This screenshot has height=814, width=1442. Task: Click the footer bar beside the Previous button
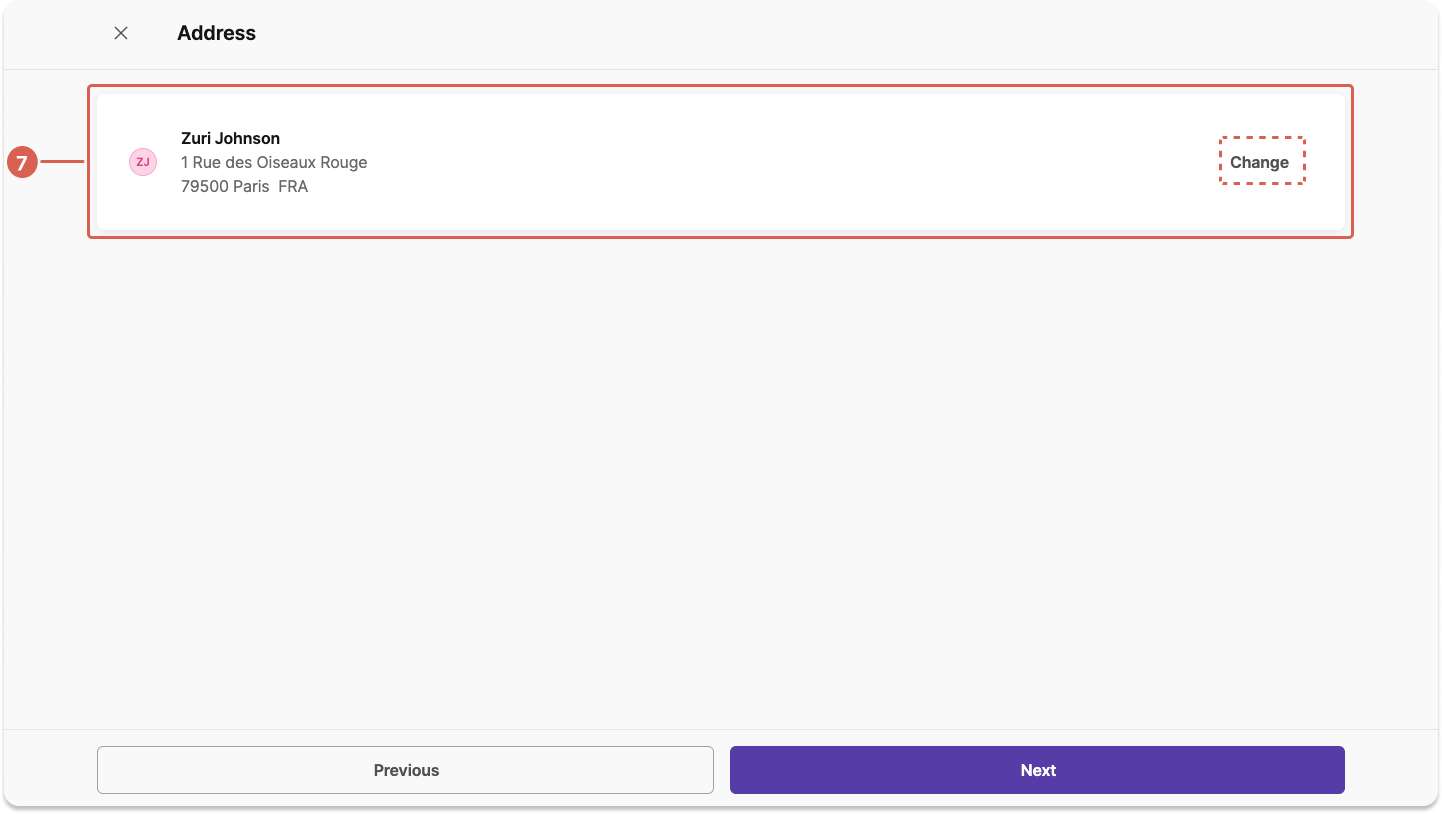pos(50,770)
